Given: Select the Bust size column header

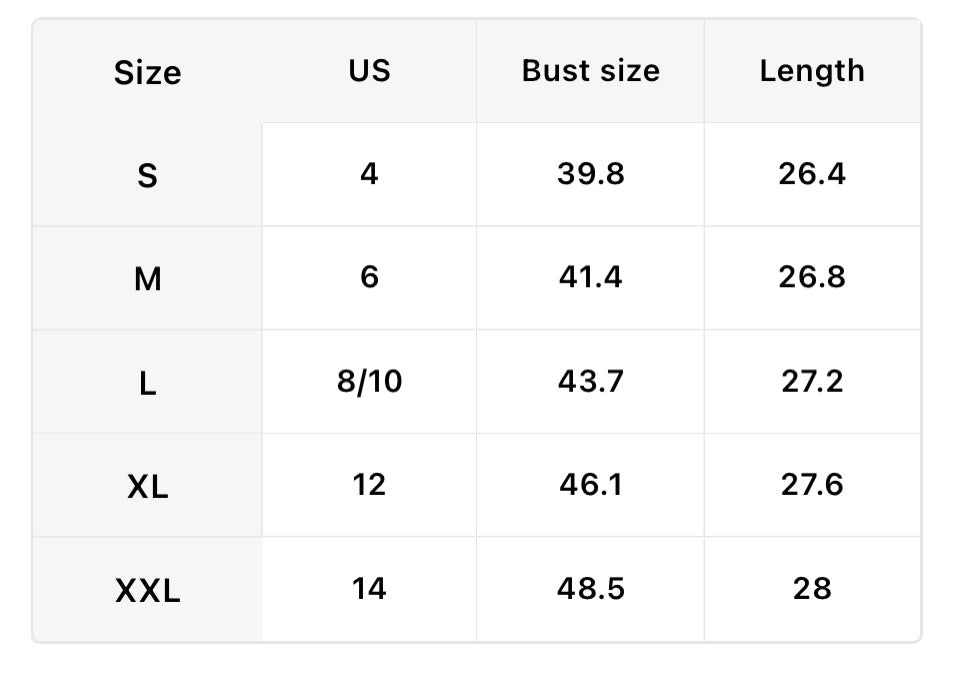Looking at the screenshot, I should click(x=590, y=71).
